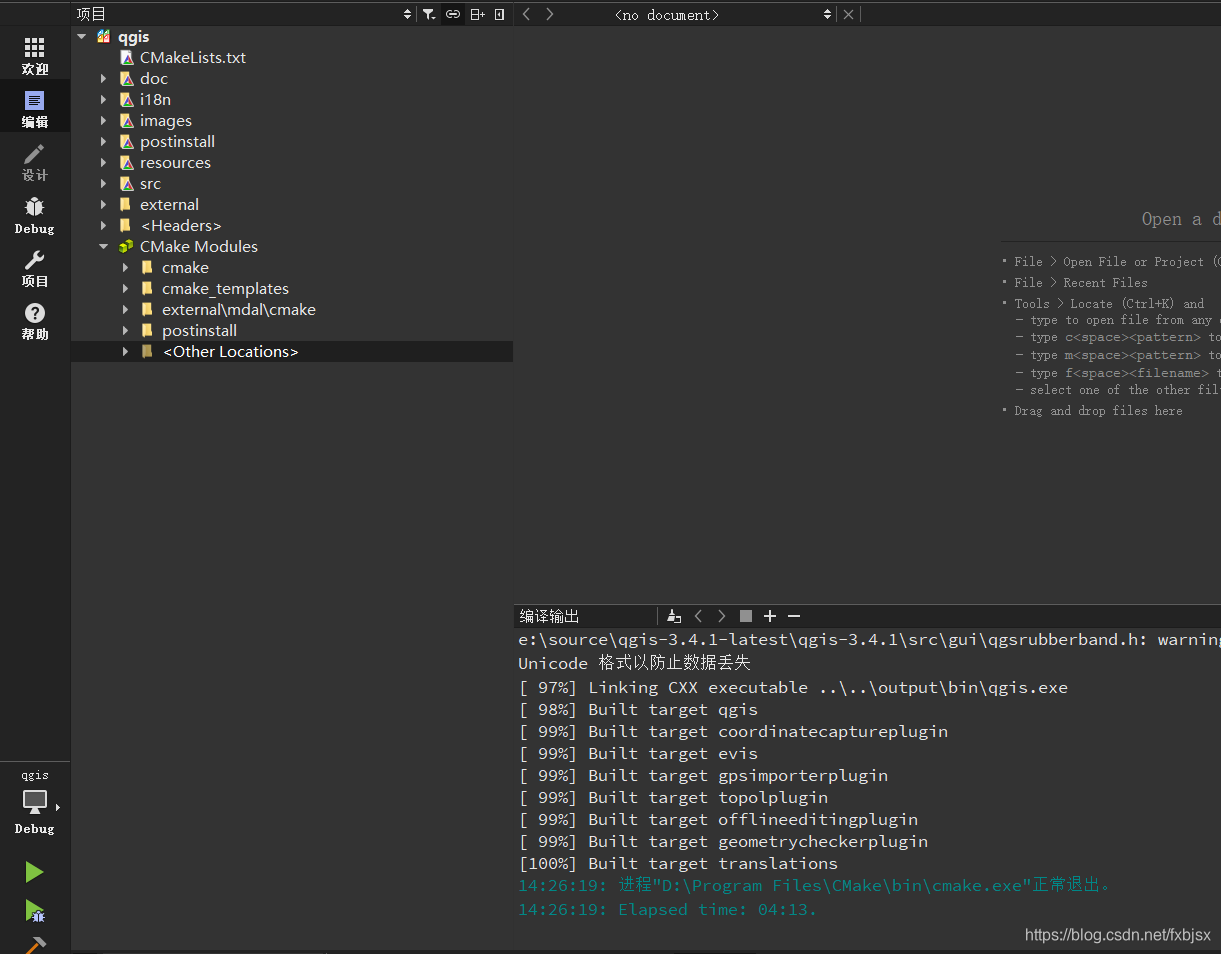Image resolution: width=1221 pixels, height=954 pixels.
Task: Open the 项目 projects mode
Action: (35, 269)
